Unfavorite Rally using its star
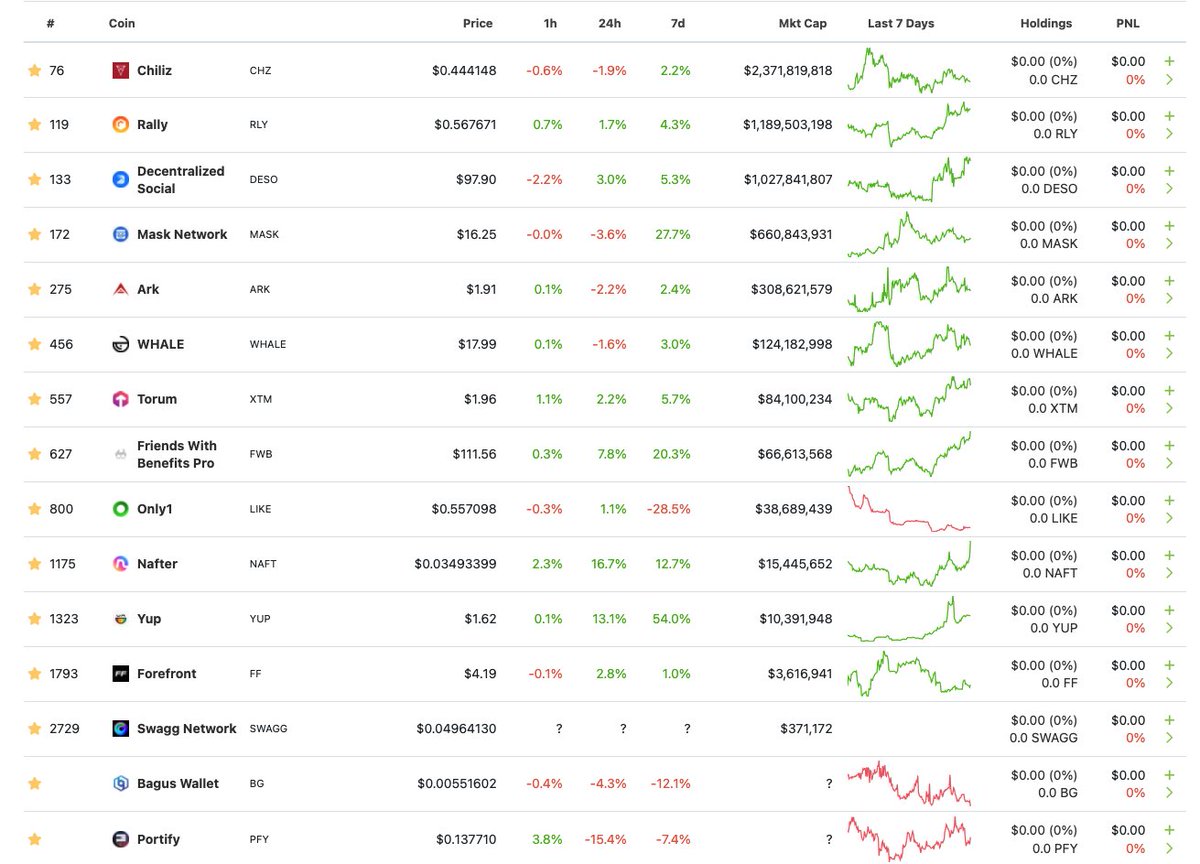 [35, 125]
